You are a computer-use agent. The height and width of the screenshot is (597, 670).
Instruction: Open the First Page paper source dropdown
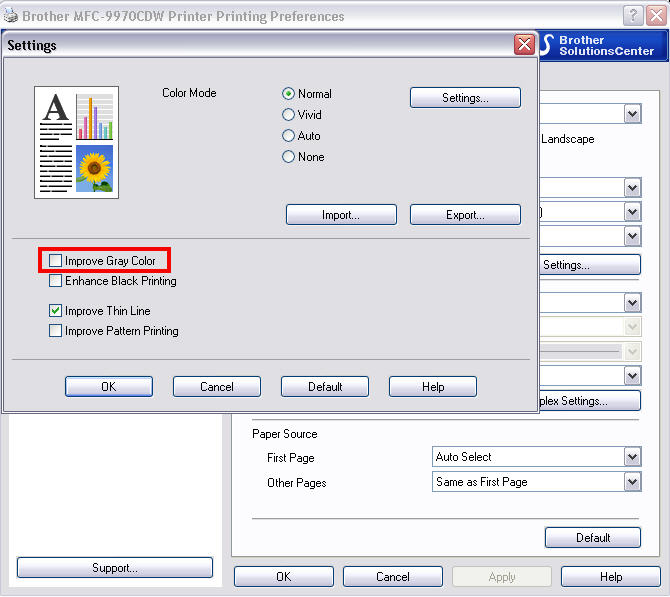(631, 457)
